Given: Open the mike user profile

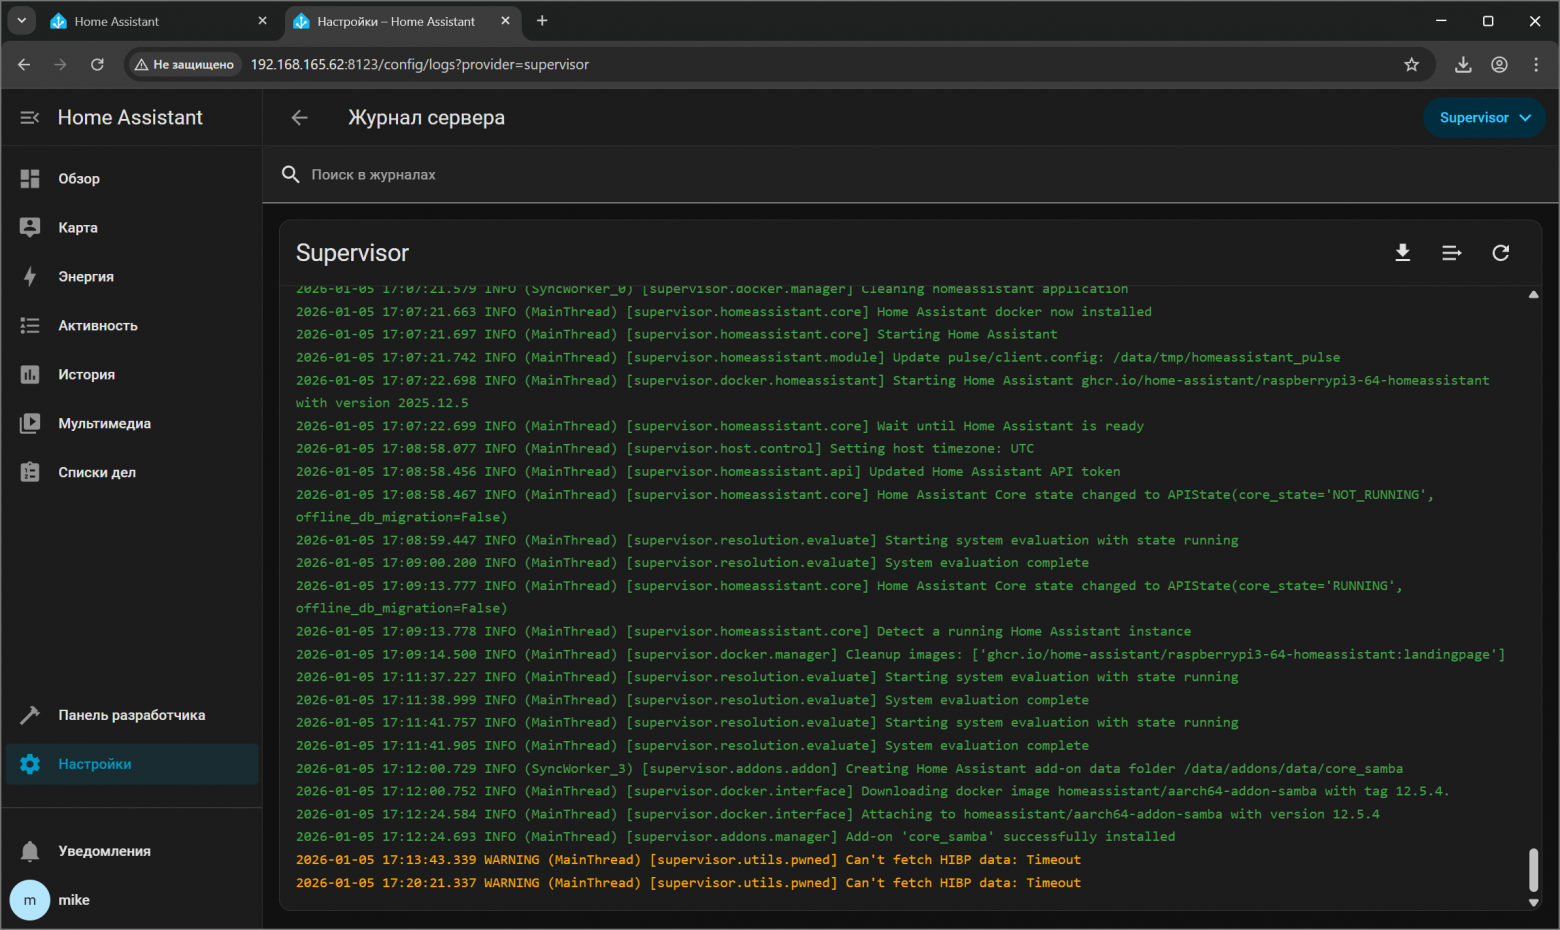Looking at the screenshot, I should tap(30, 900).
